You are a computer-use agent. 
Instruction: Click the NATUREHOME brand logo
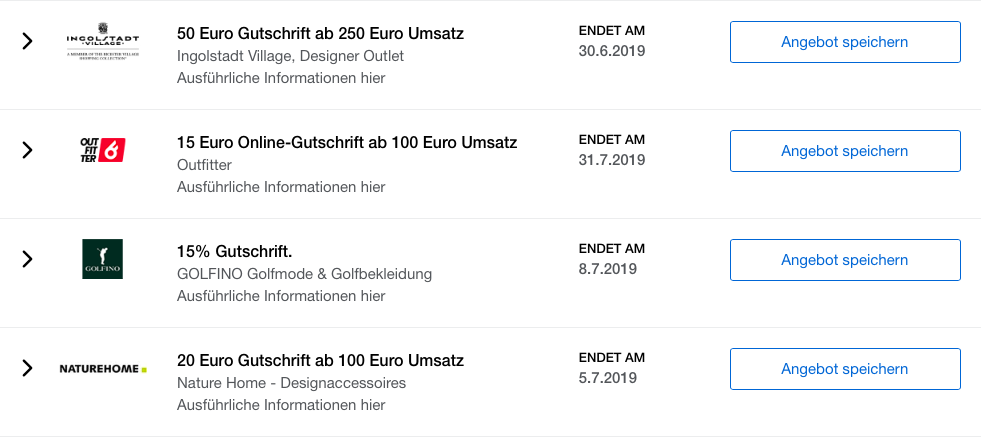(102, 369)
